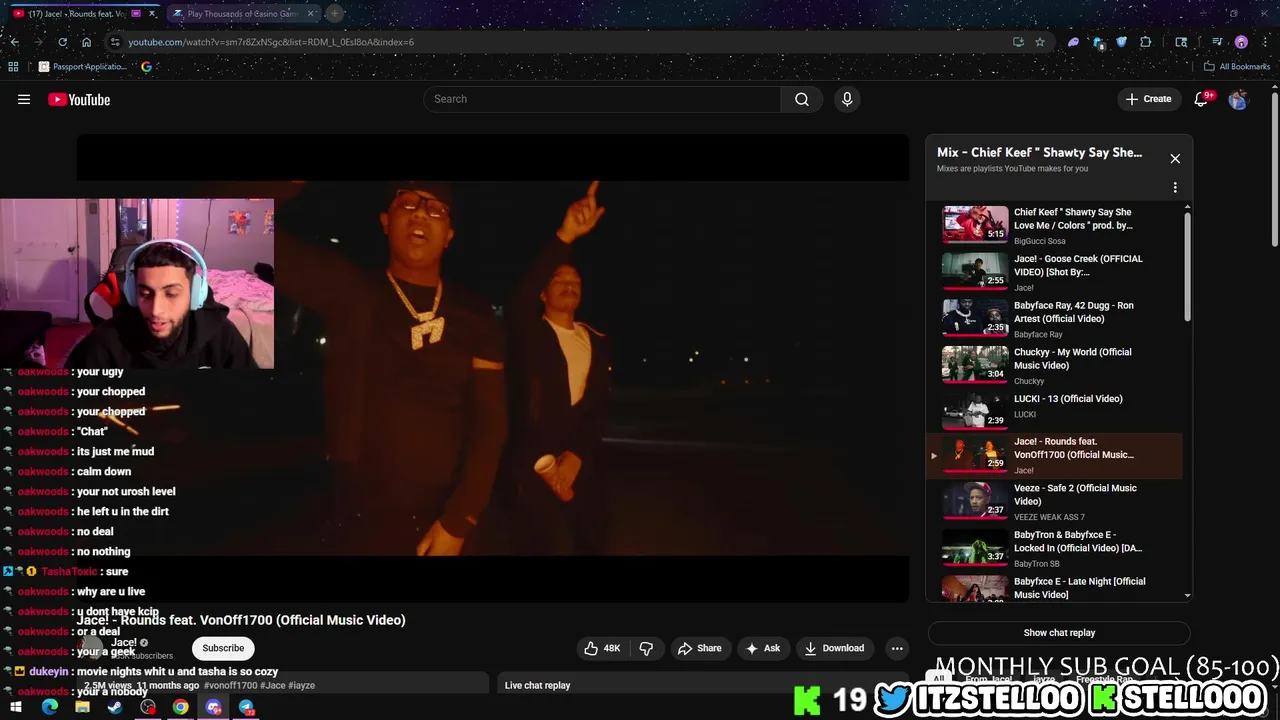Open File Explorer from taskbar
Image resolution: width=1280 pixels, height=720 pixels.
tap(82, 707)
